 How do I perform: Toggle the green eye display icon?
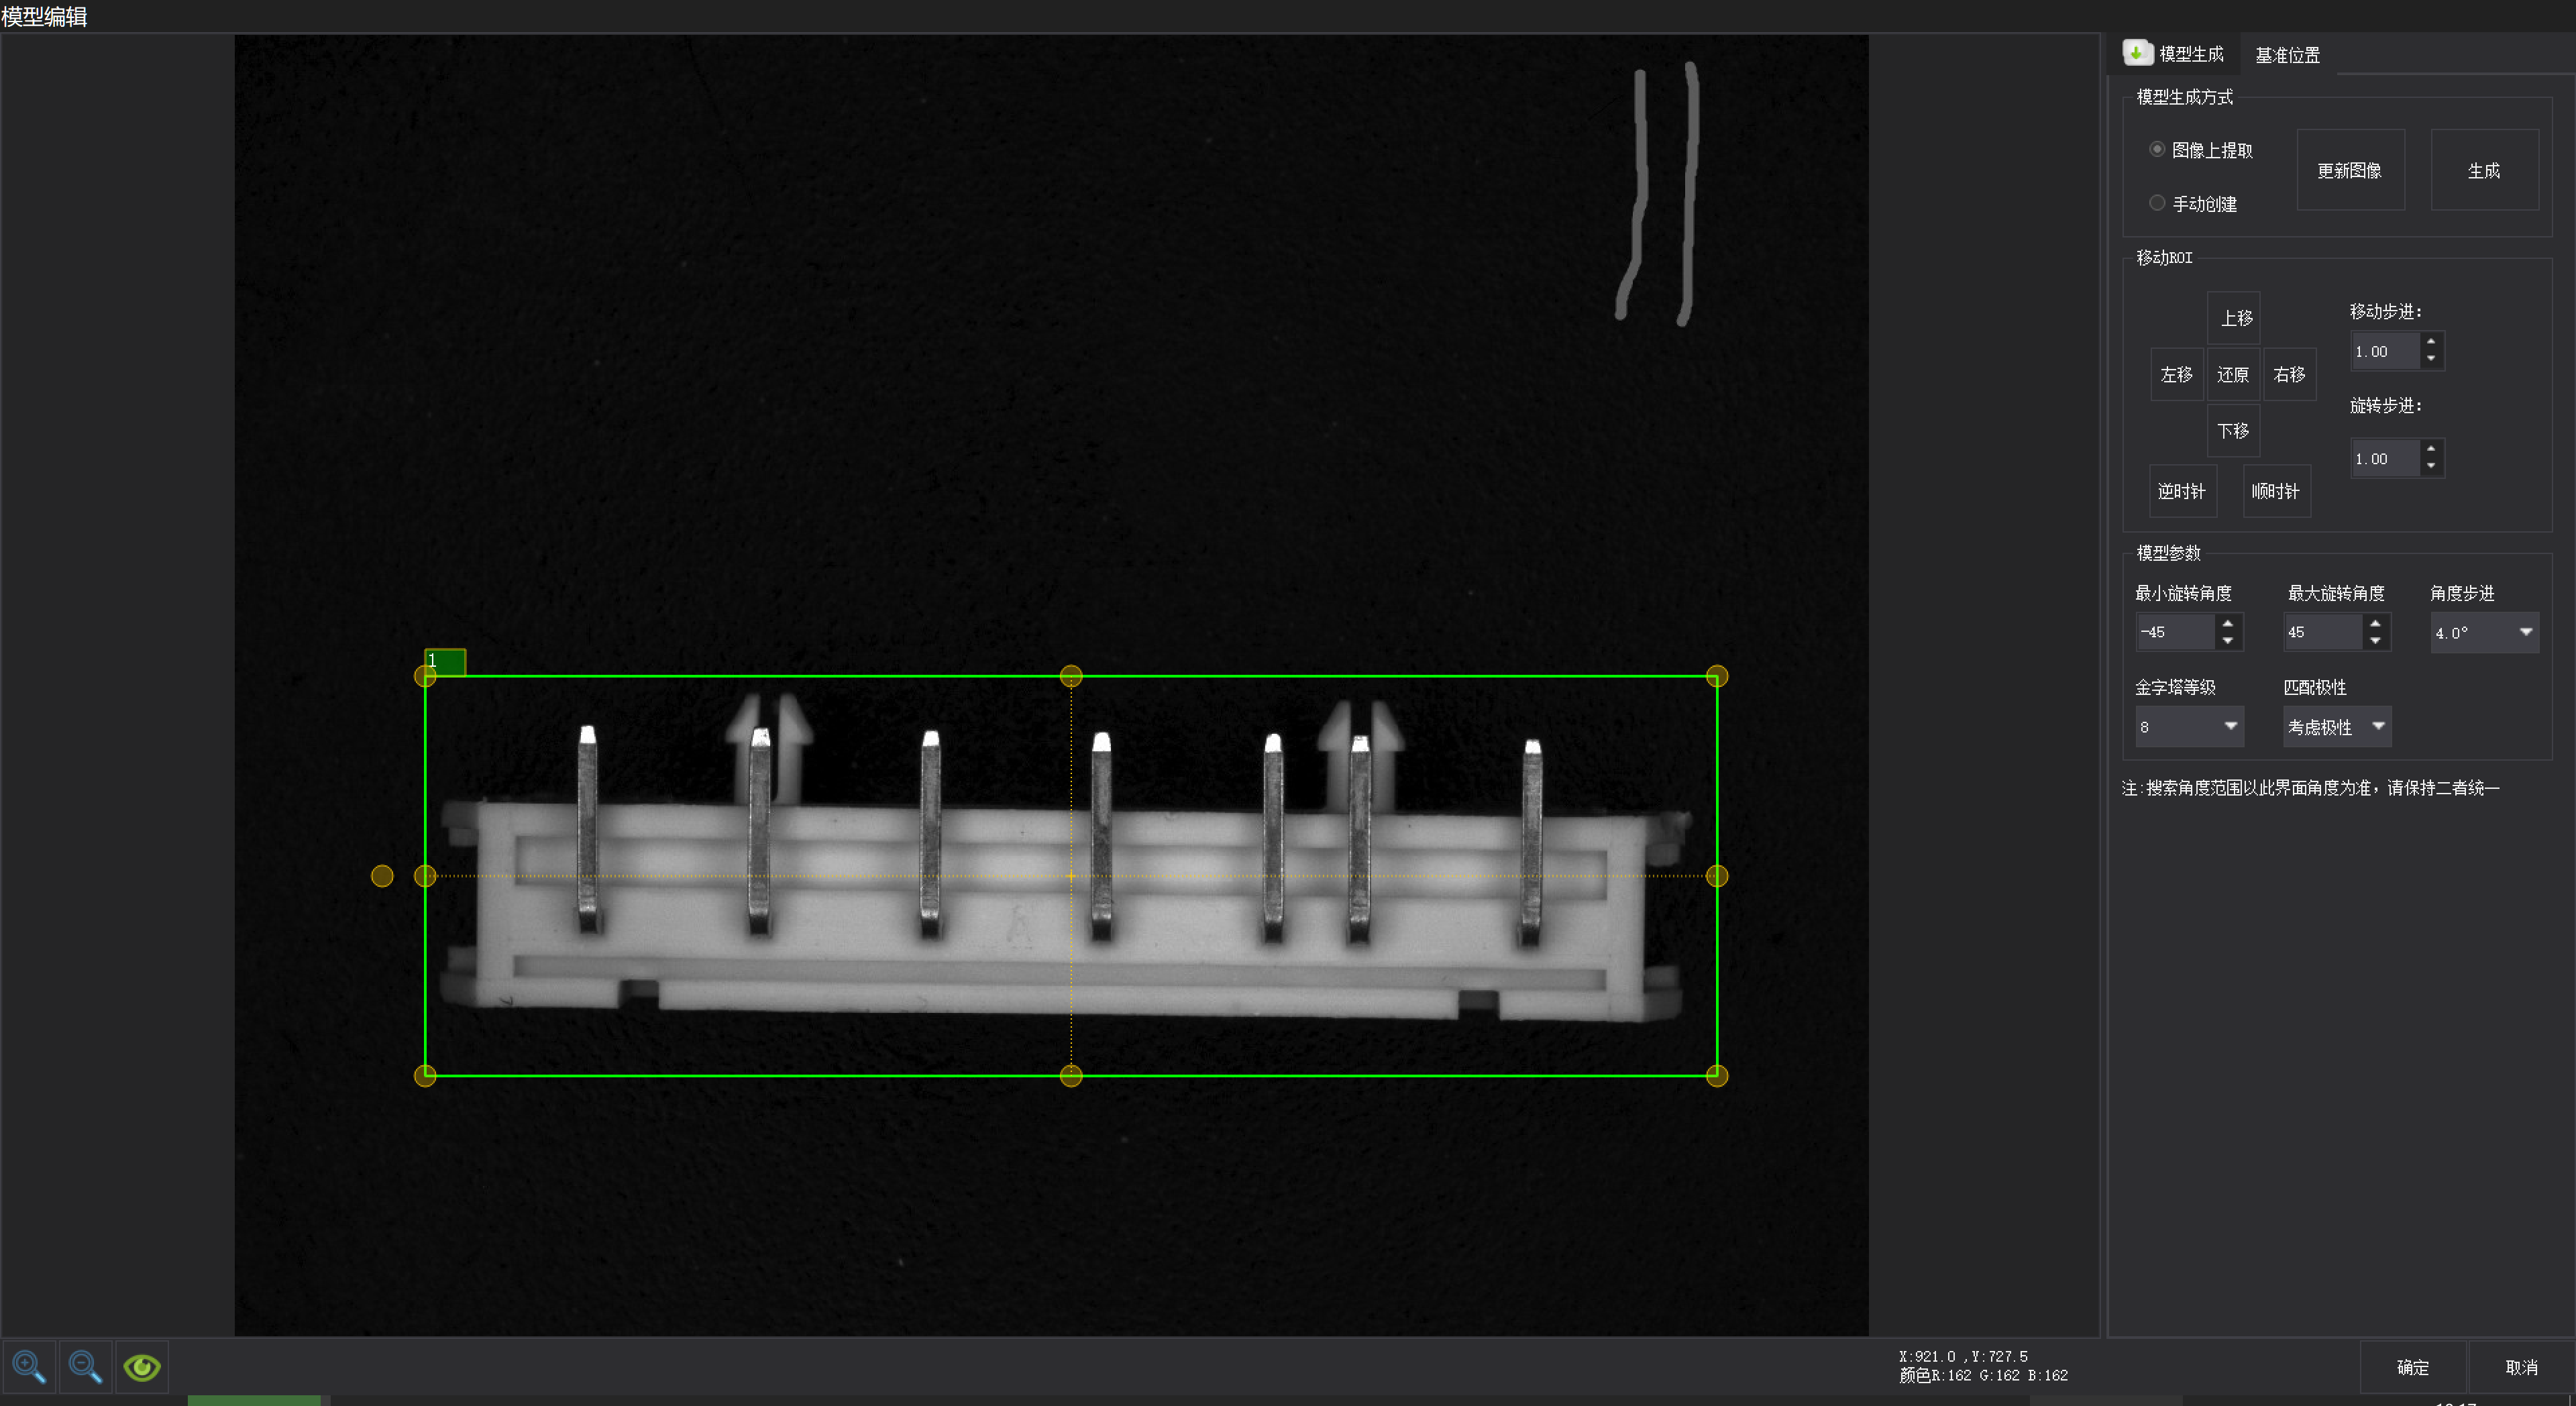(x=142, y=1367)
